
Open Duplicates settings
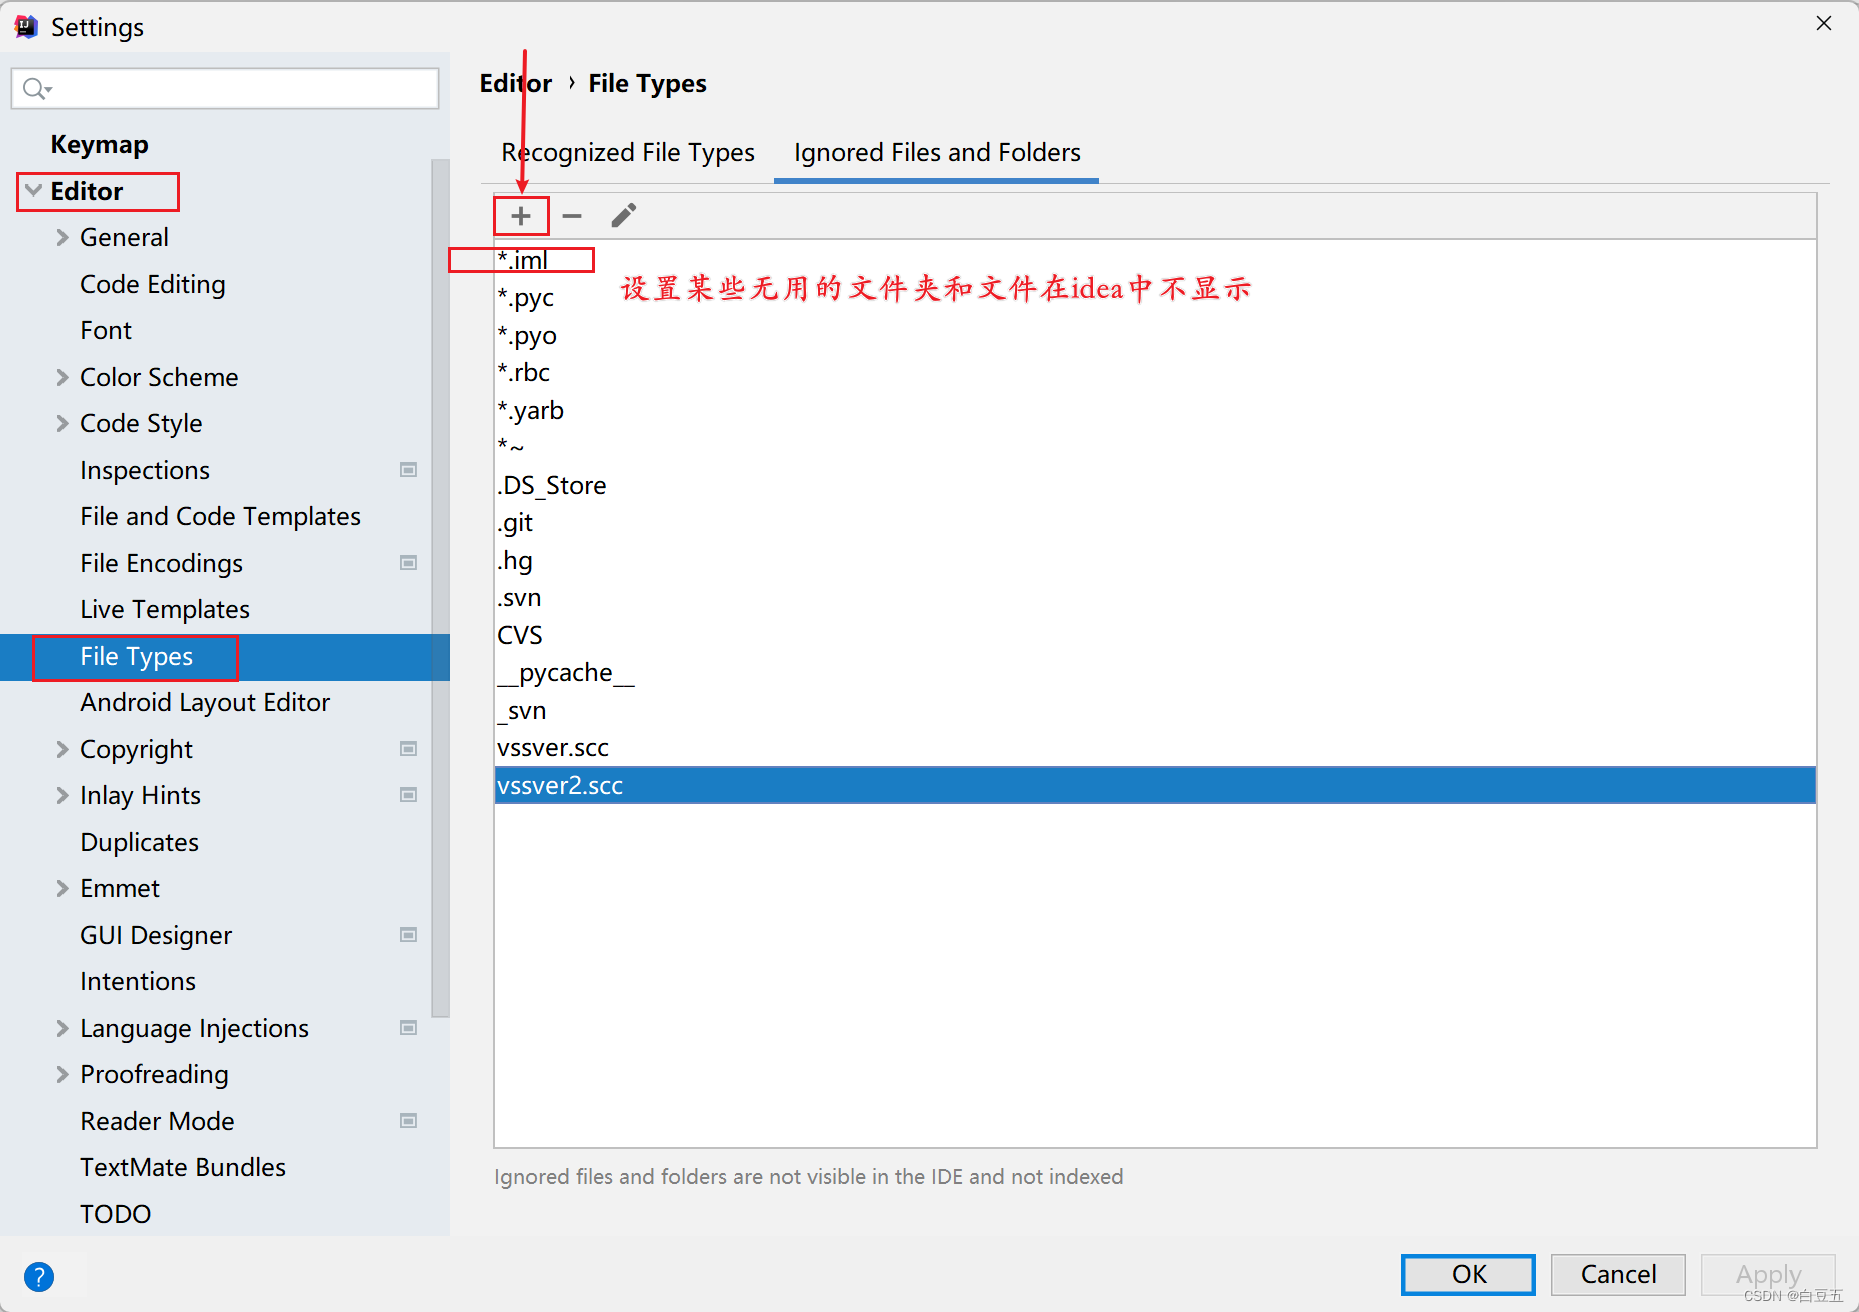coord(140,842)
